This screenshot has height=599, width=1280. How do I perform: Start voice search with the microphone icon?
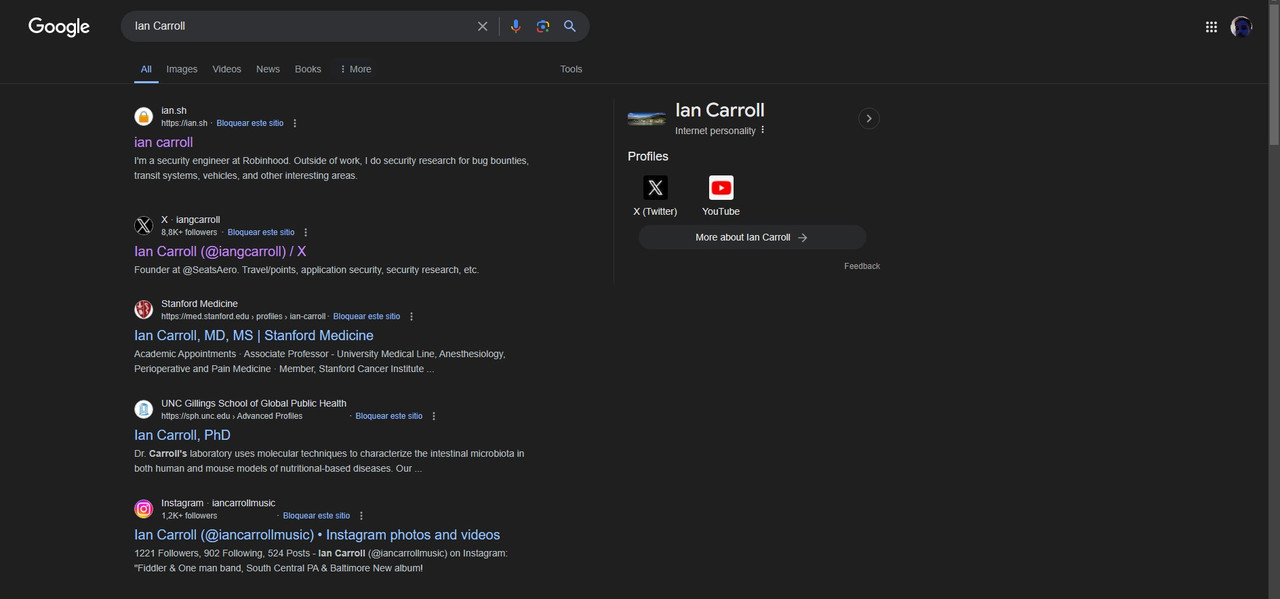515,26
